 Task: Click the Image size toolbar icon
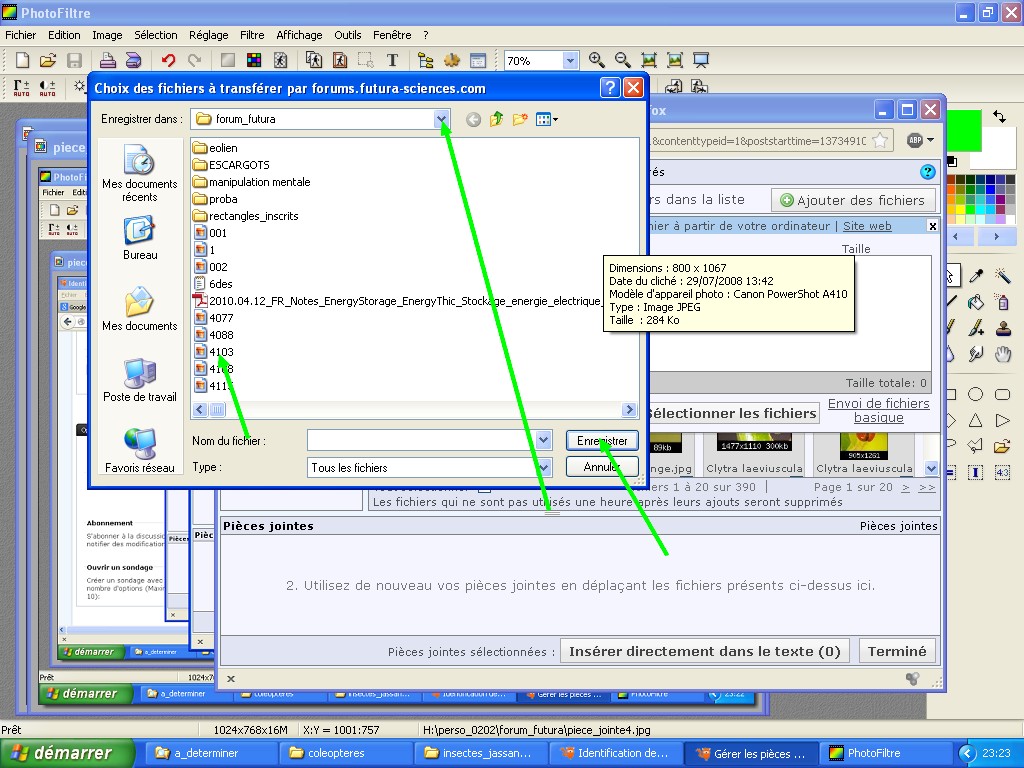314,60
